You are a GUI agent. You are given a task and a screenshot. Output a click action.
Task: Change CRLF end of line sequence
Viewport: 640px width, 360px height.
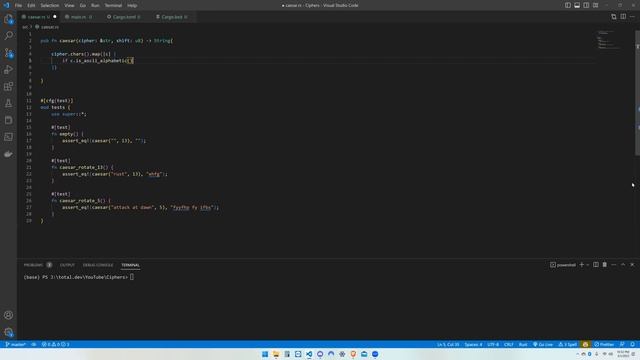click(509, 344)
